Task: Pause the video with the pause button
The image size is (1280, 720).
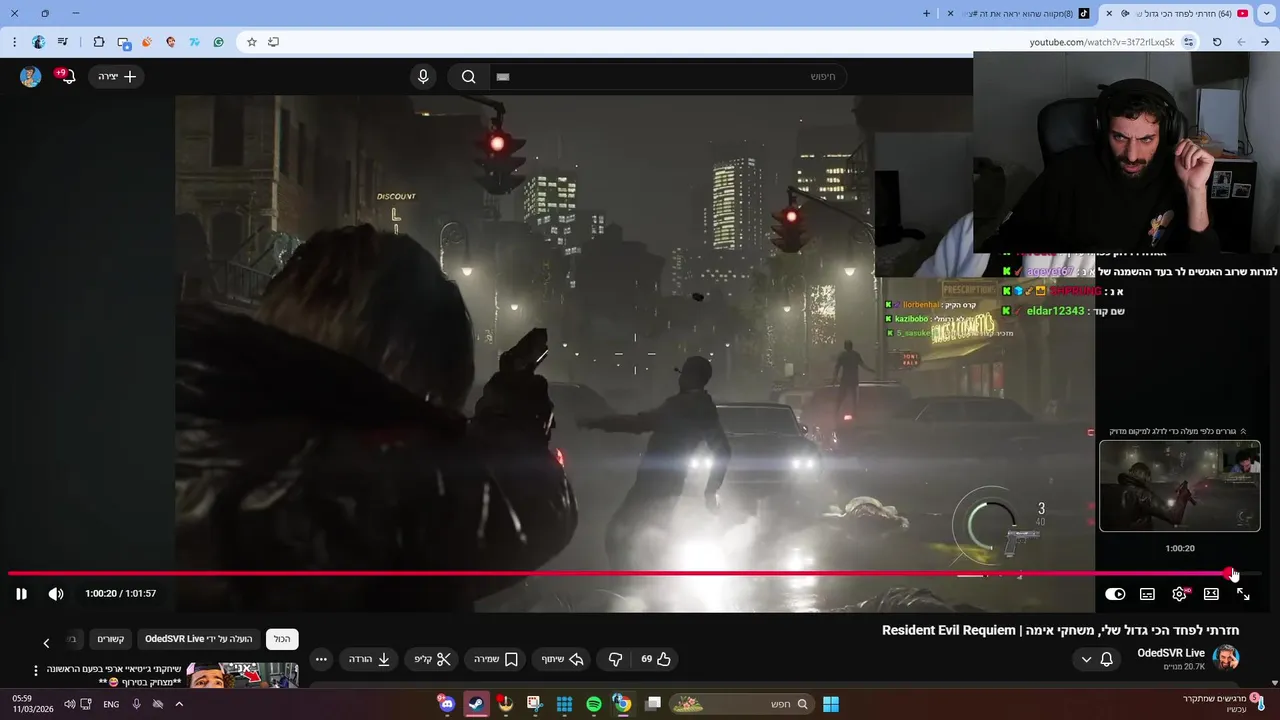Action: 21,594
